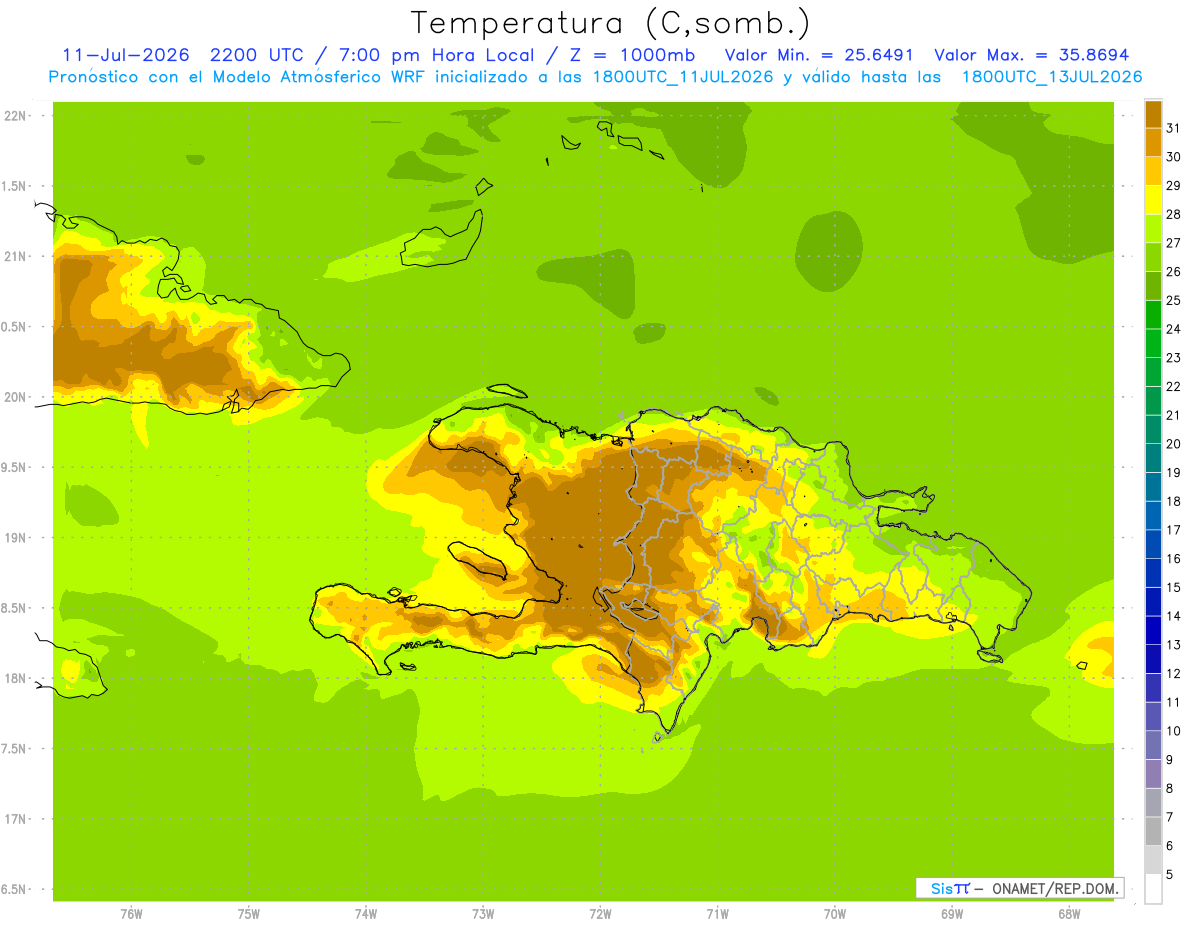This screenshot has width=1200, height=927.
Task: Click the legend value "20"
Action: (x=1174, y=444)
